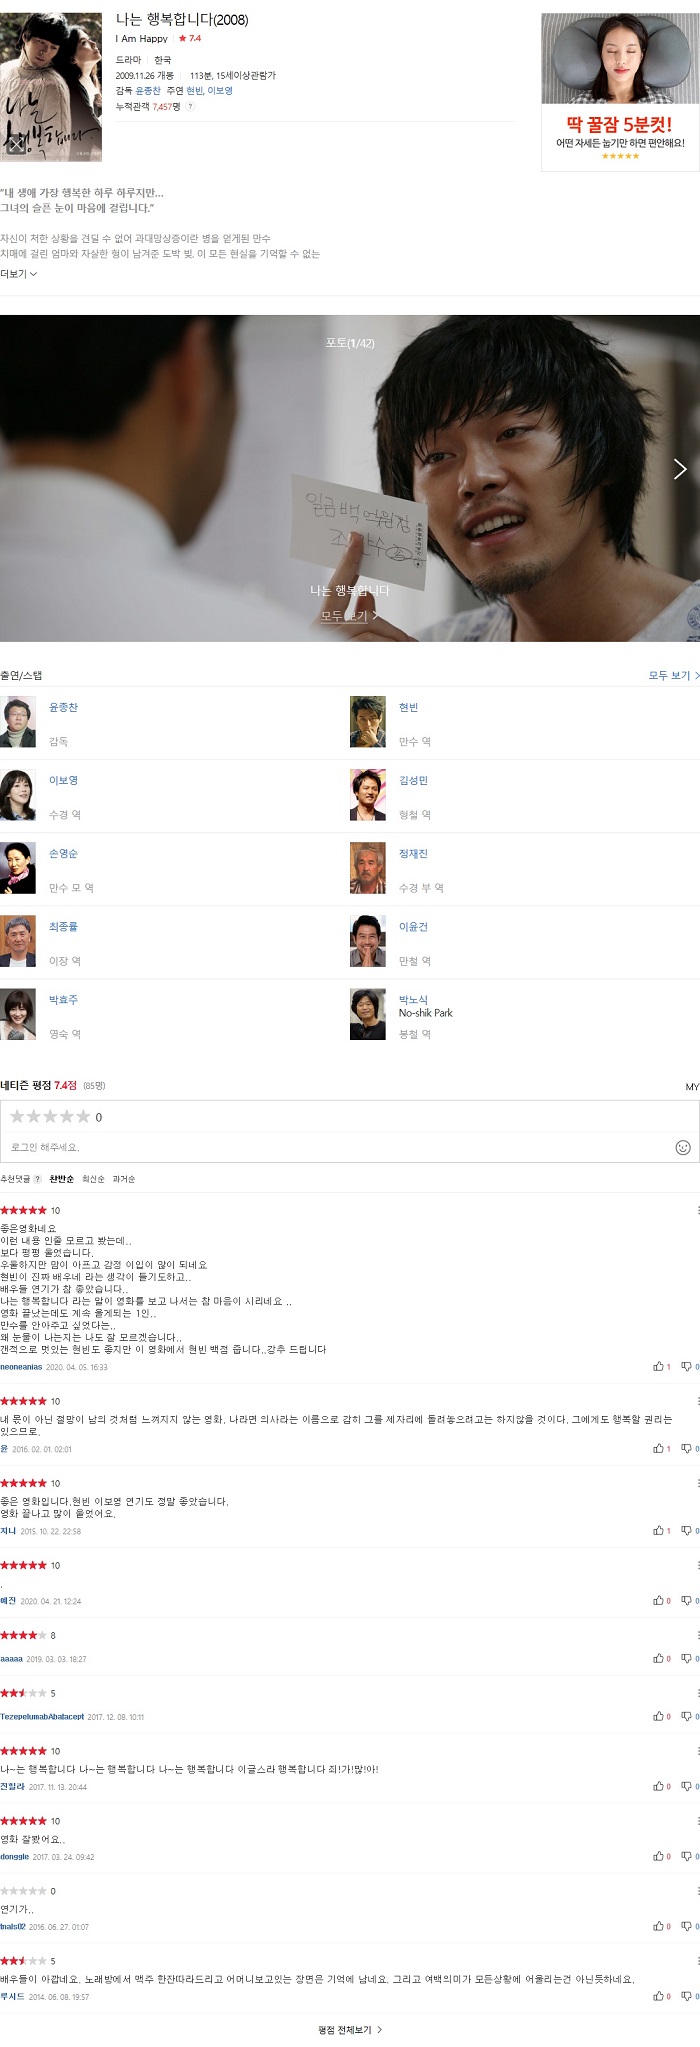This screenshot has height=2047, width=700.
Task: Open all photos via 모두 보기 on slideshow
Action: [x=349, y=616]
